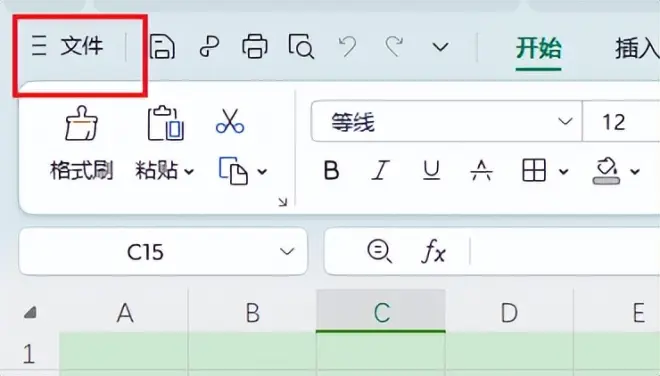Select column C header
The image size is (660, 376).
tap(381, 312)
